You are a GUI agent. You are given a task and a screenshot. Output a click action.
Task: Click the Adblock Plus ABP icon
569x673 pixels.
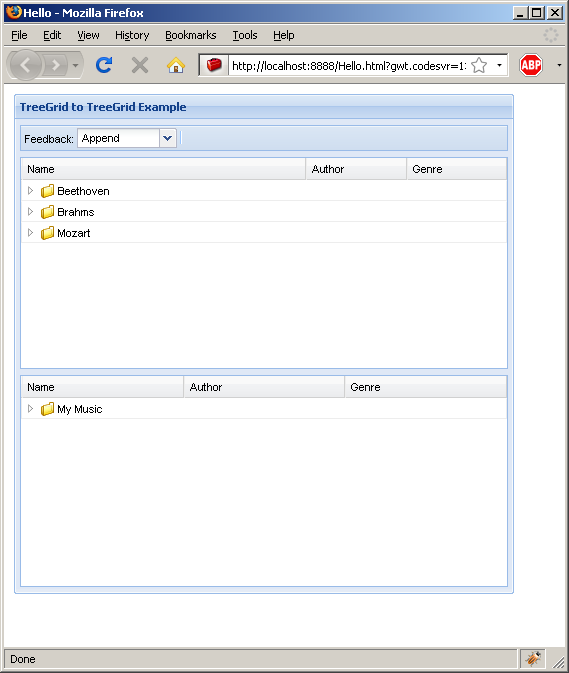(531, 65)
